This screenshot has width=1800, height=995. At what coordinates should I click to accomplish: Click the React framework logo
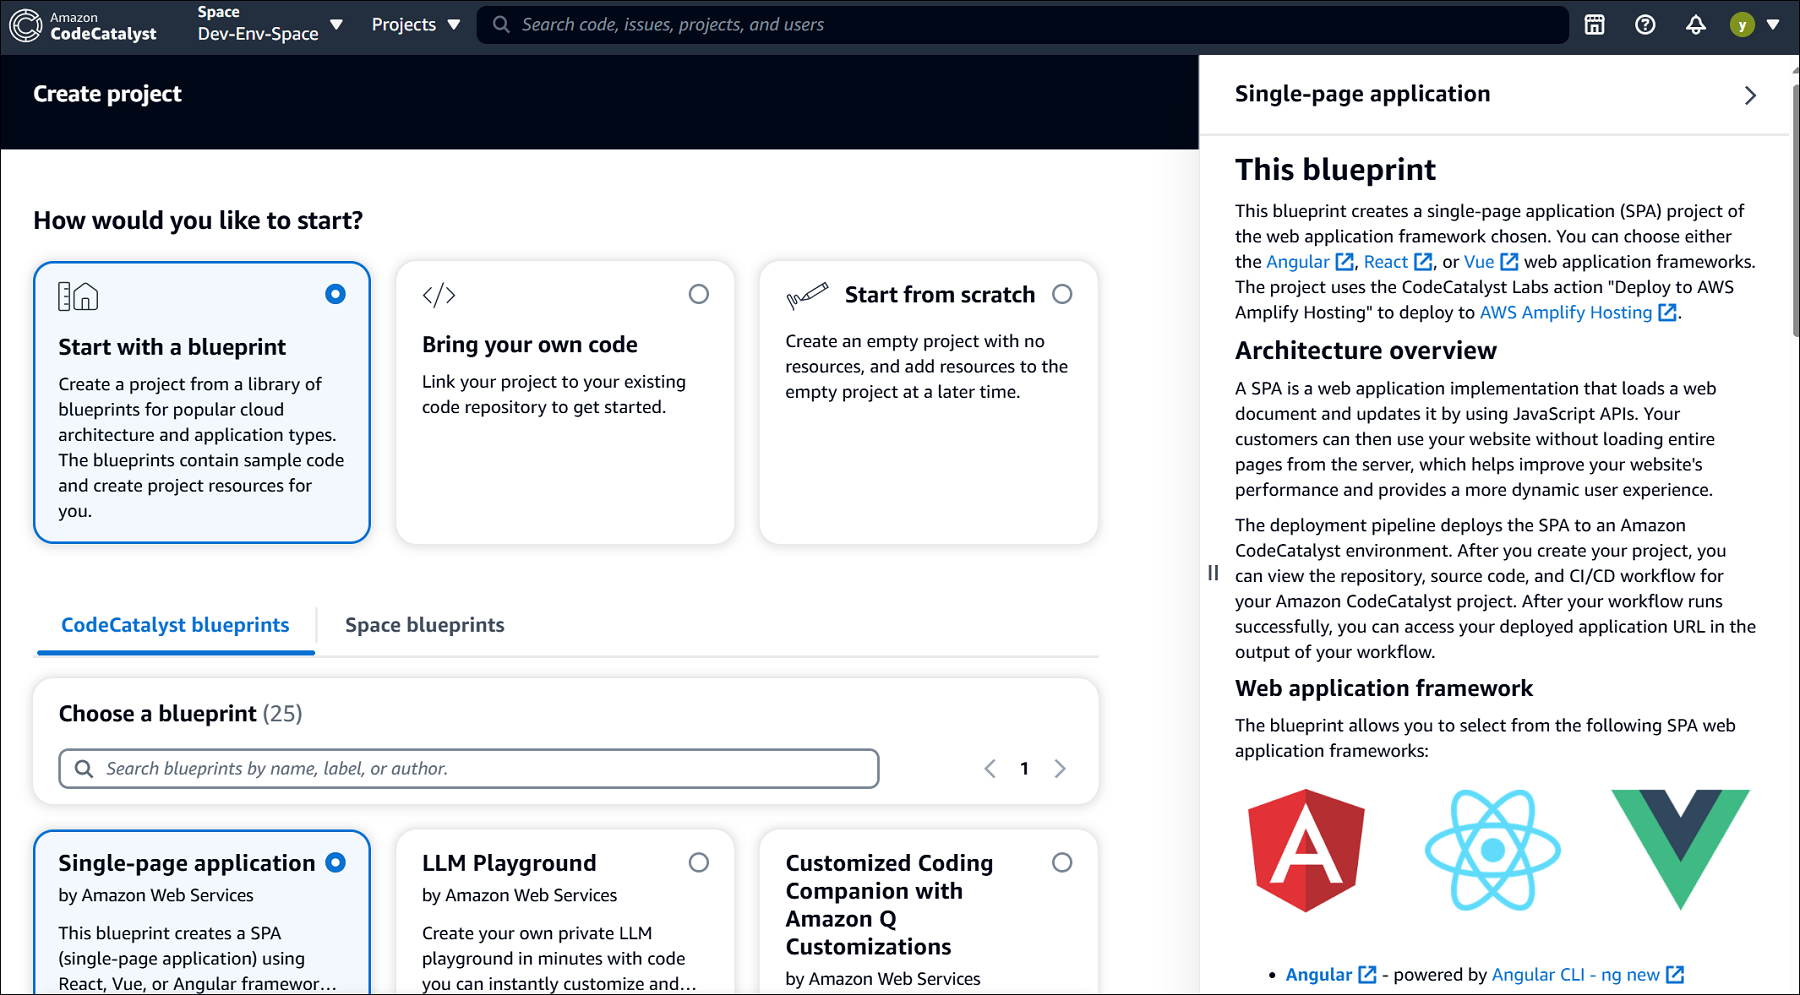coord(1492,850)
